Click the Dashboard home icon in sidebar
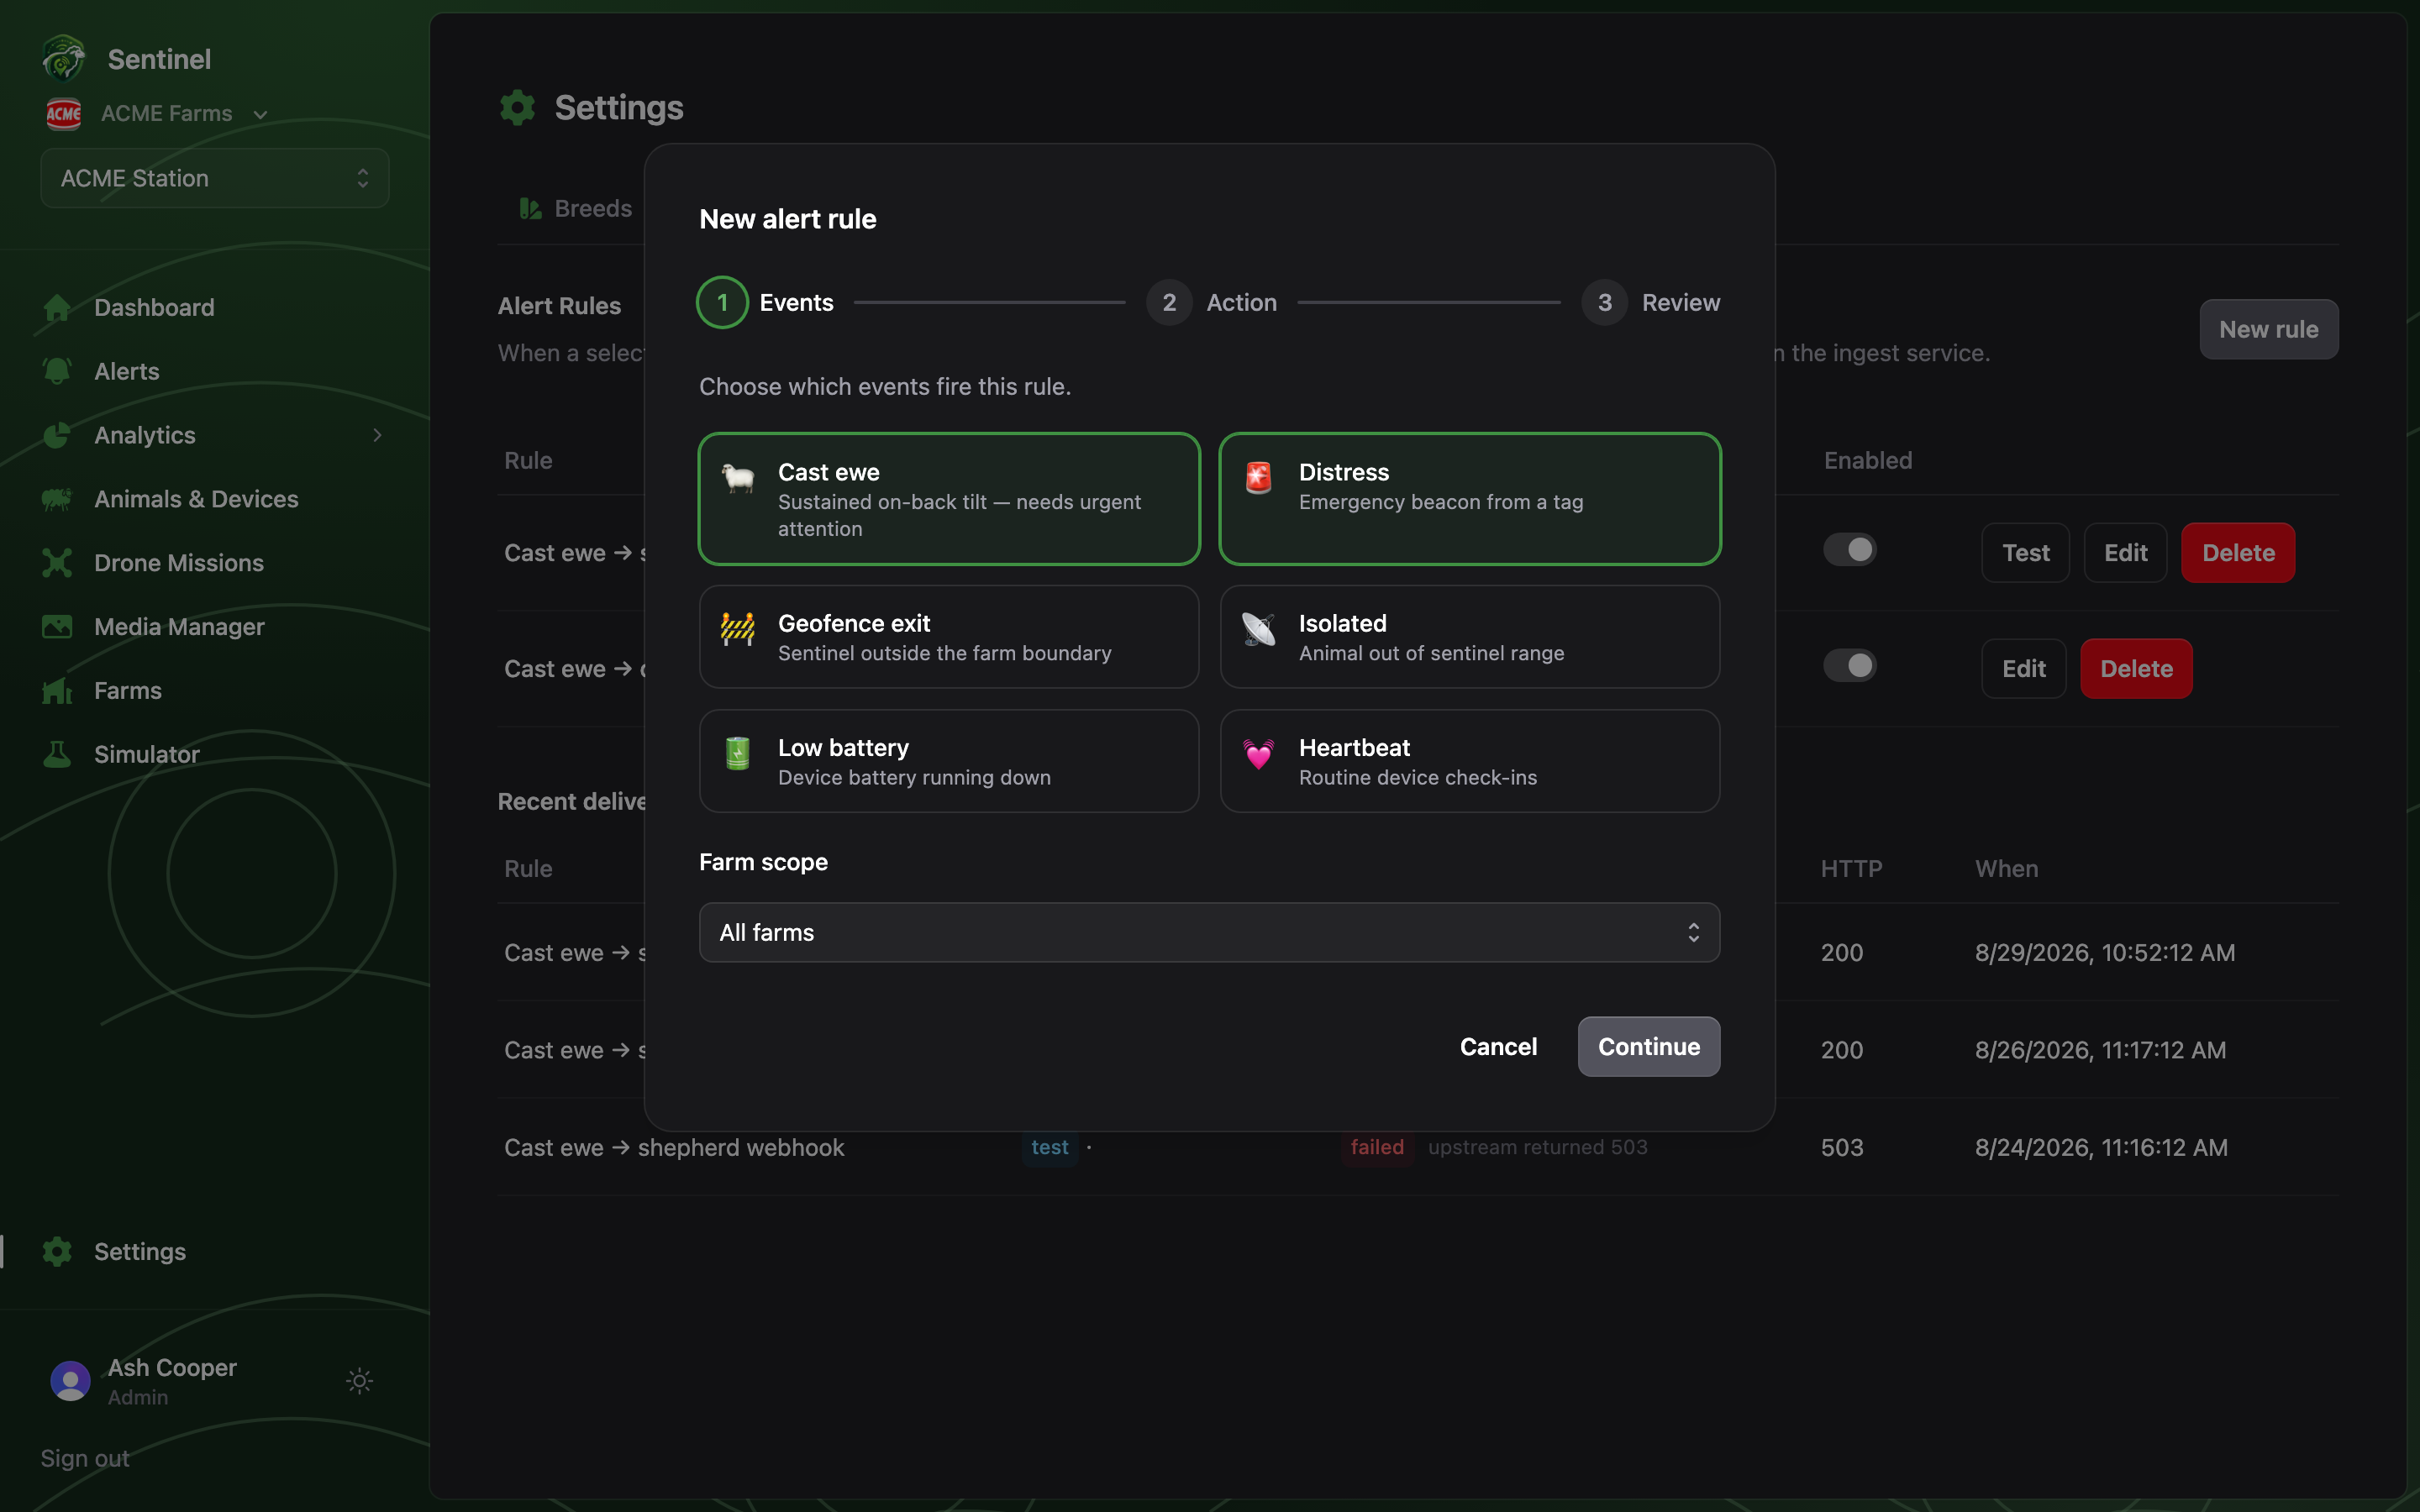The width and height of the screenshot is (2420, 1512). [x=57, y=307]
